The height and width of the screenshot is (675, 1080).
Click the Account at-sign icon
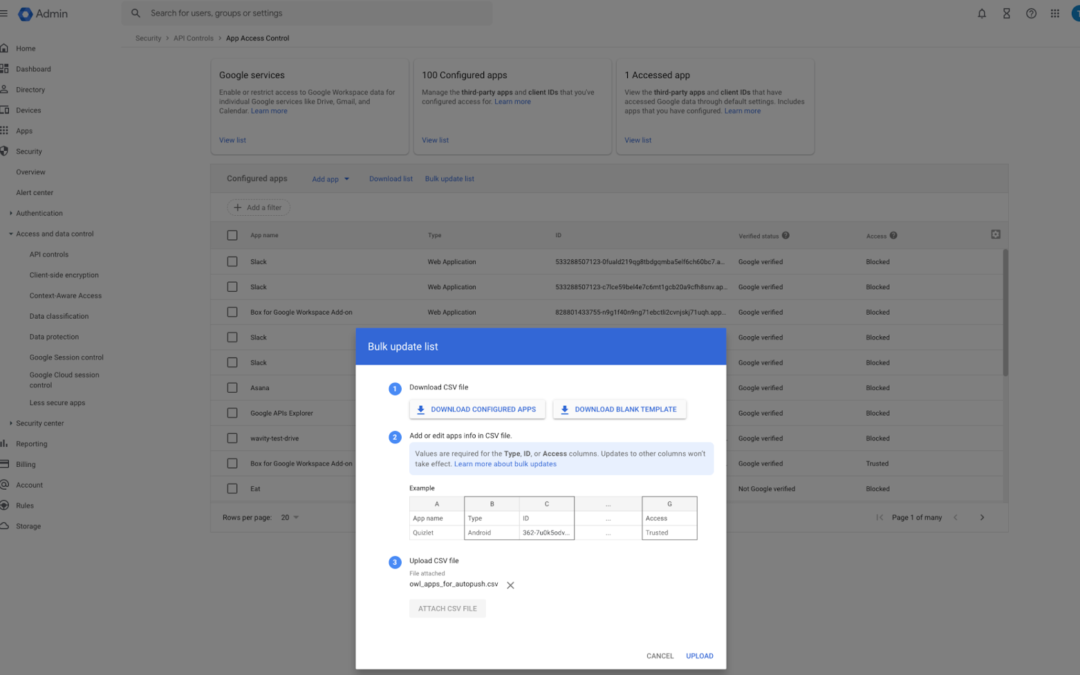tap(4, 485)
